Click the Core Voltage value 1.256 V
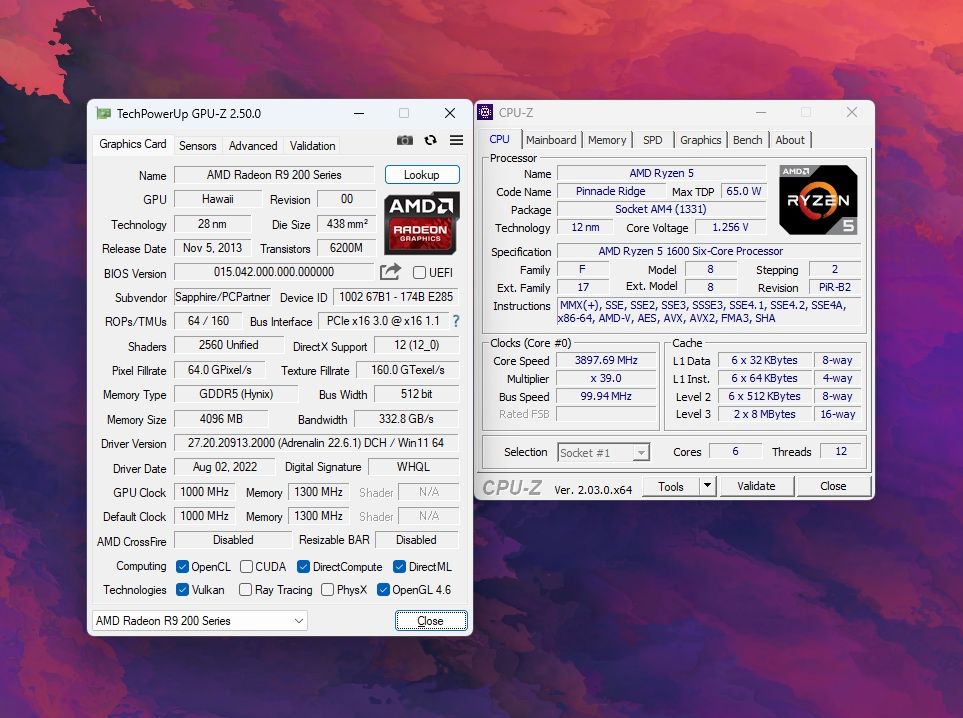Image resolution: width=963 pixels, height=718 pixels. (730, 227)
